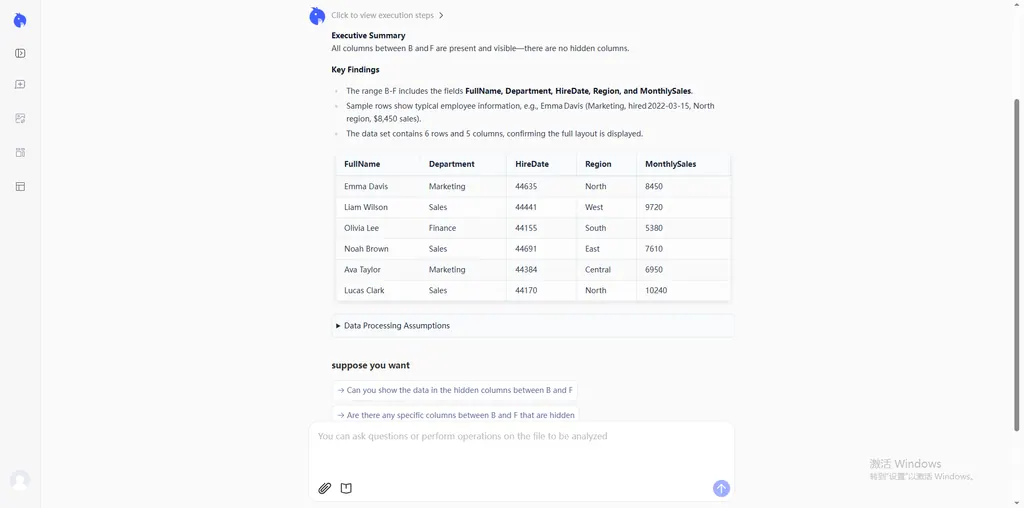
Task: Click the assistant avatar above the summary
Action: coord(317,16)
